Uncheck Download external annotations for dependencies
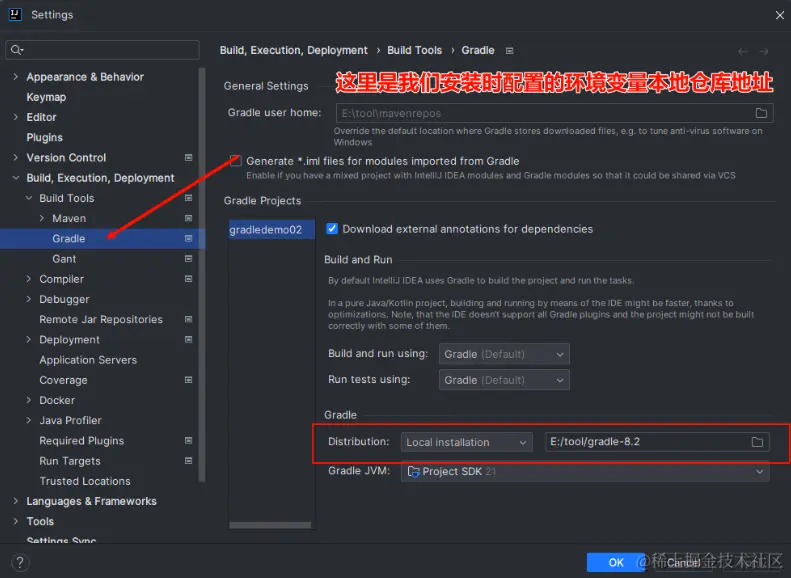The image size is (791, 578). pyautogui.click(x=332, y=229)
